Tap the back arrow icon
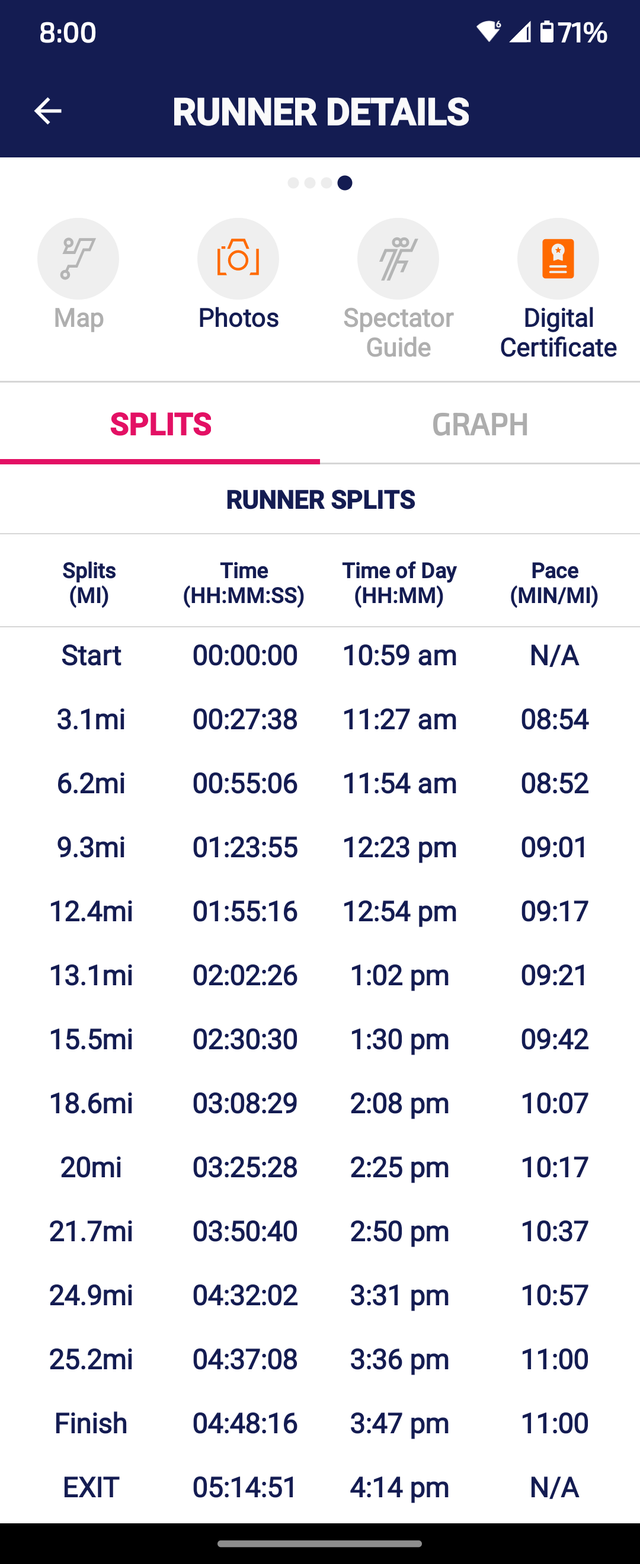Viewport: 640px width, 1564px height. (48, 111)
